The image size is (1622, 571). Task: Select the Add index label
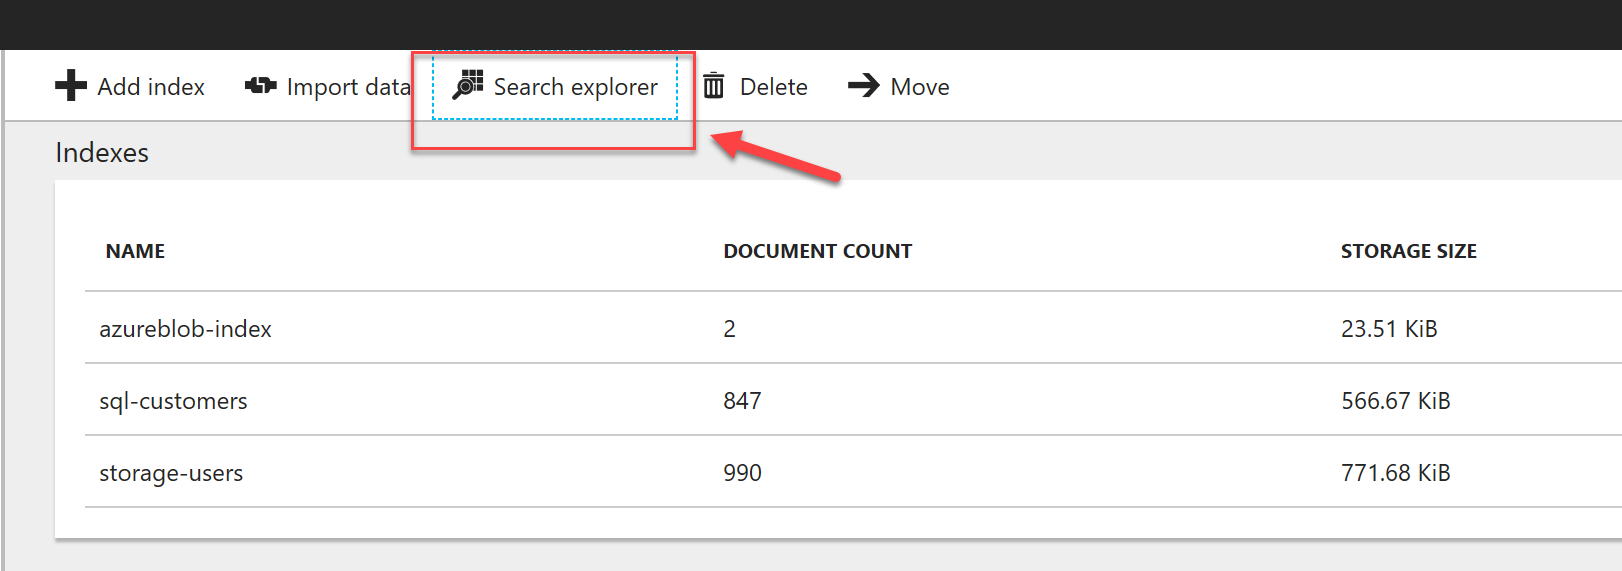(x=151, y=87)
